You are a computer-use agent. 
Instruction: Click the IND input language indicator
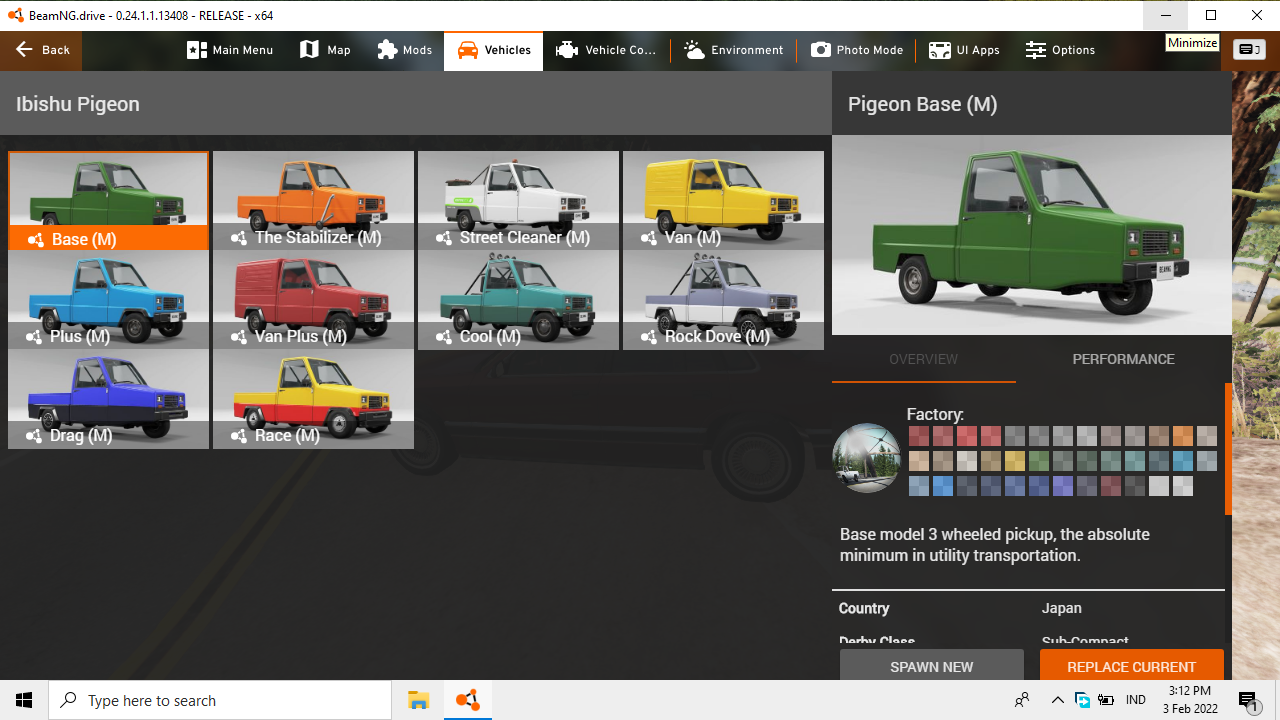[x=1136, y=700]
